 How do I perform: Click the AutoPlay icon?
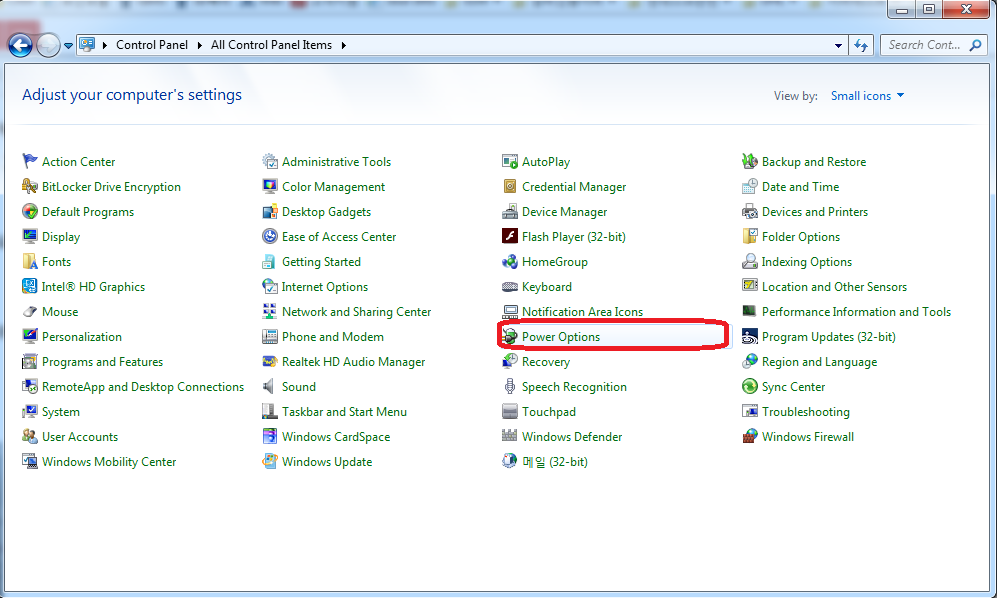coord(509,162)
